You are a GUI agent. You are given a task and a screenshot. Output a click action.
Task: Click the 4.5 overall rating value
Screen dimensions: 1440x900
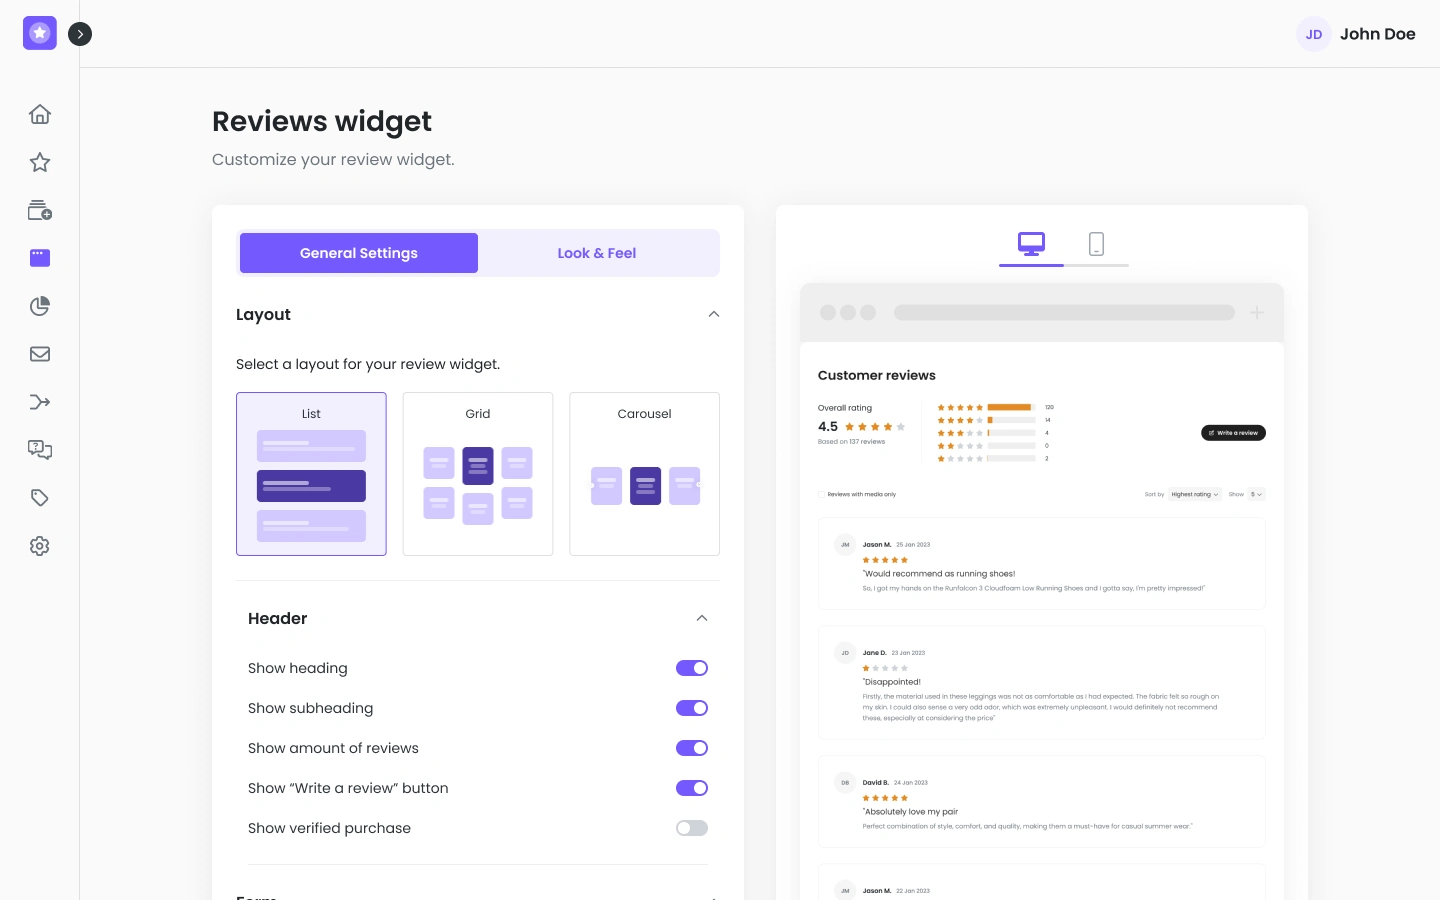(828, 426)
